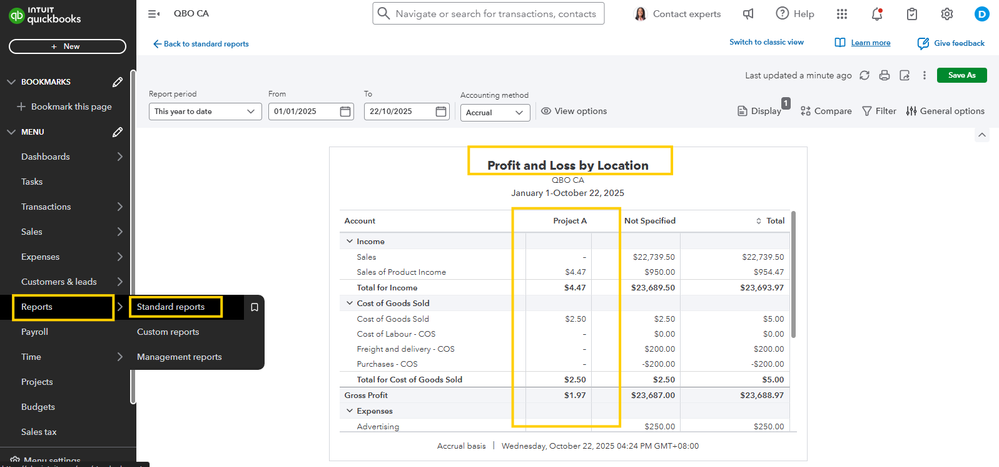Open the Accounting method dropdown
The image size is (999, 467).
[x=495, y=112]
